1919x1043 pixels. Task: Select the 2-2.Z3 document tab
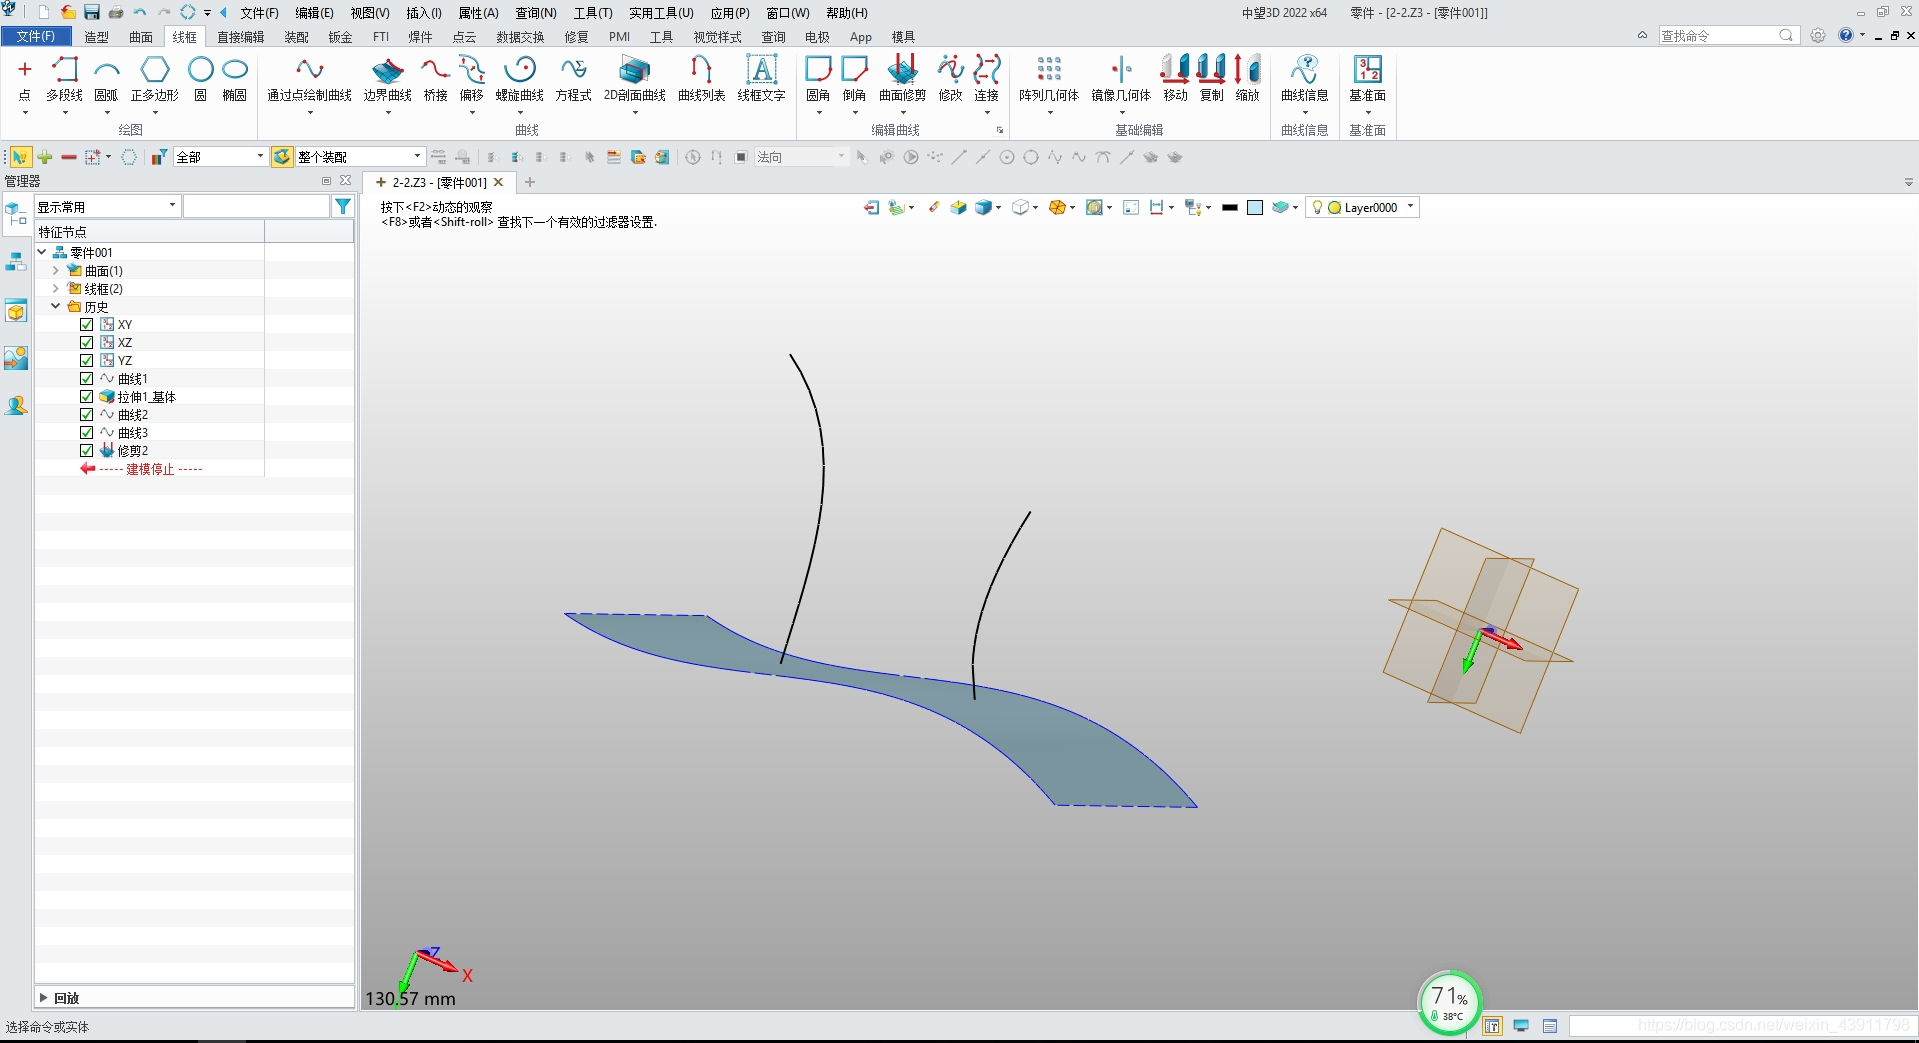coord(438,182)
